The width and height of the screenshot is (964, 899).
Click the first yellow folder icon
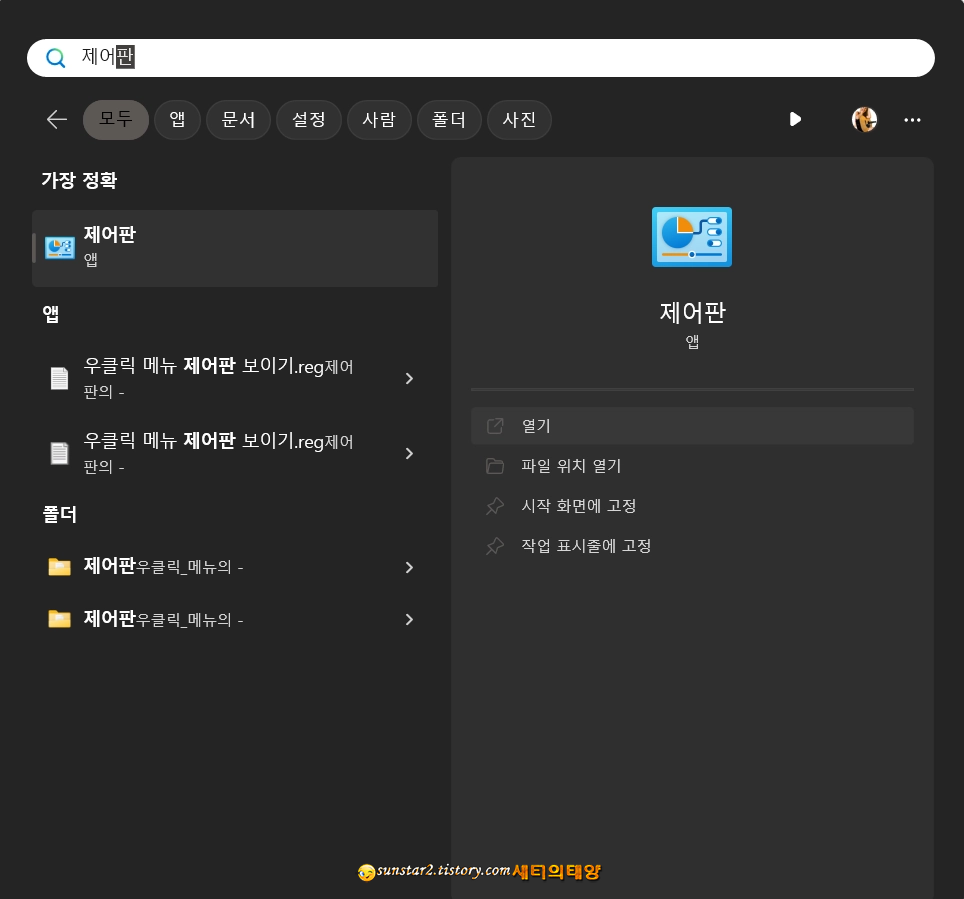(60, 566)
